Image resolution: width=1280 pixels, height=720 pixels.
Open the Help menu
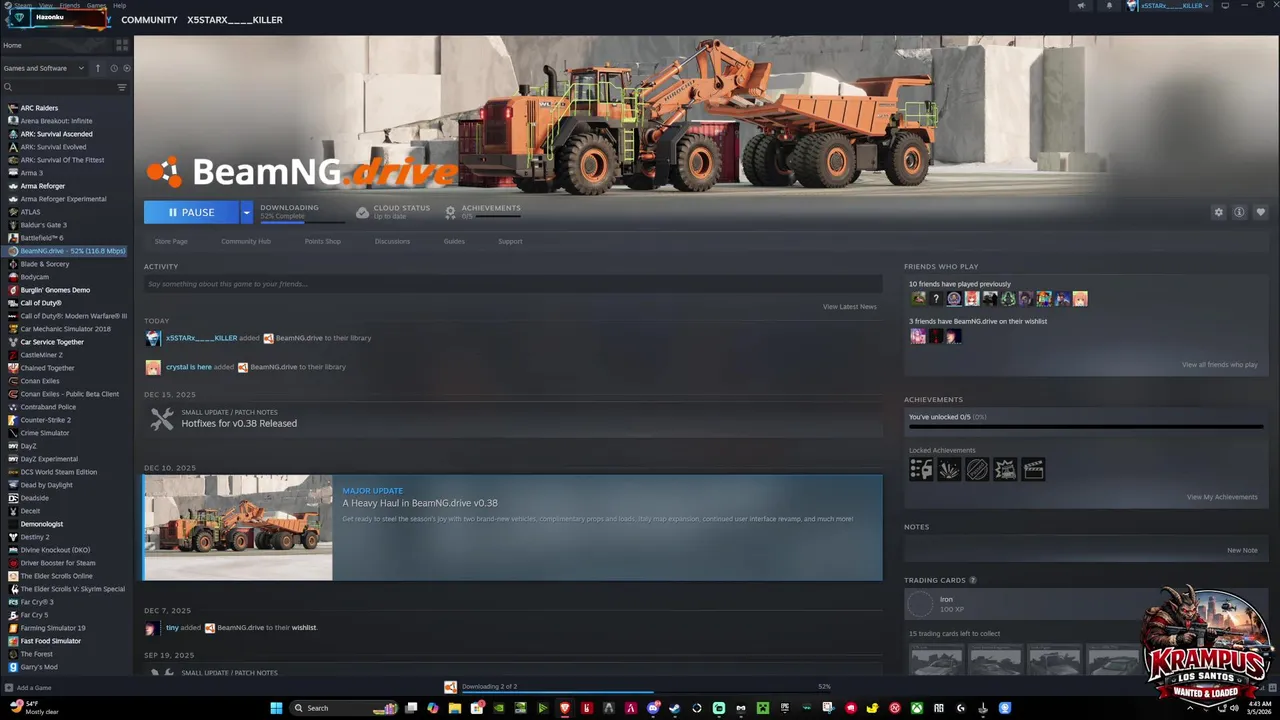[120, 5]
